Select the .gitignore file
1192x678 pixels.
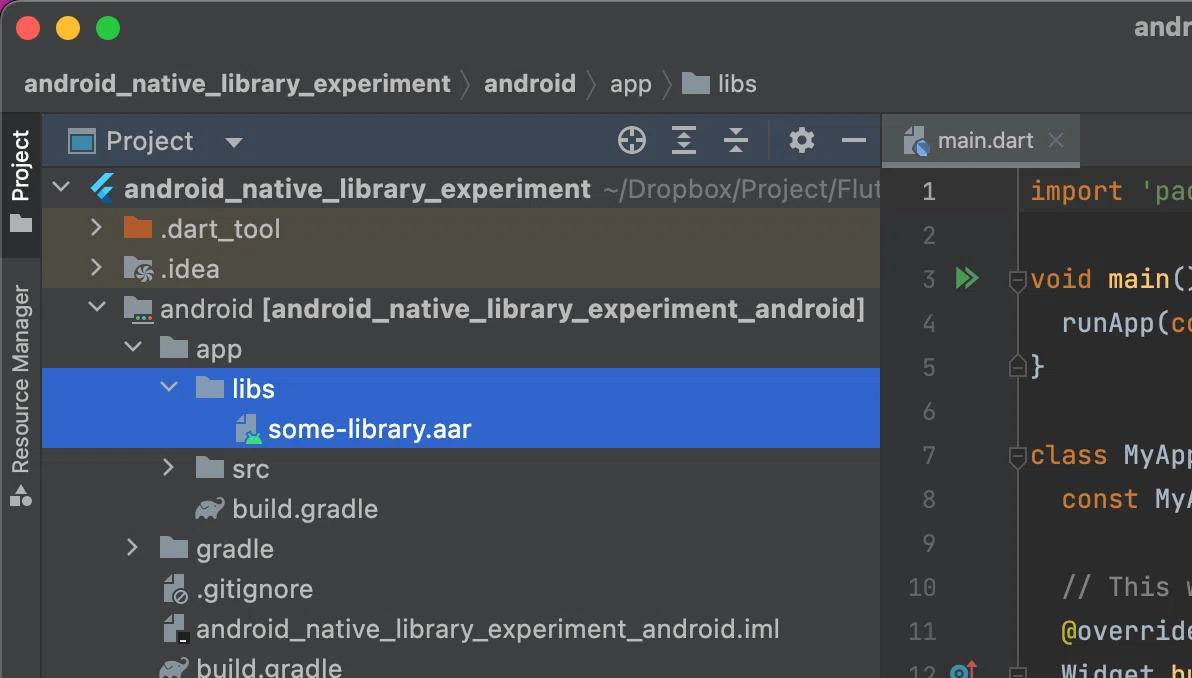pyautogui.click(x=254, y=589)
